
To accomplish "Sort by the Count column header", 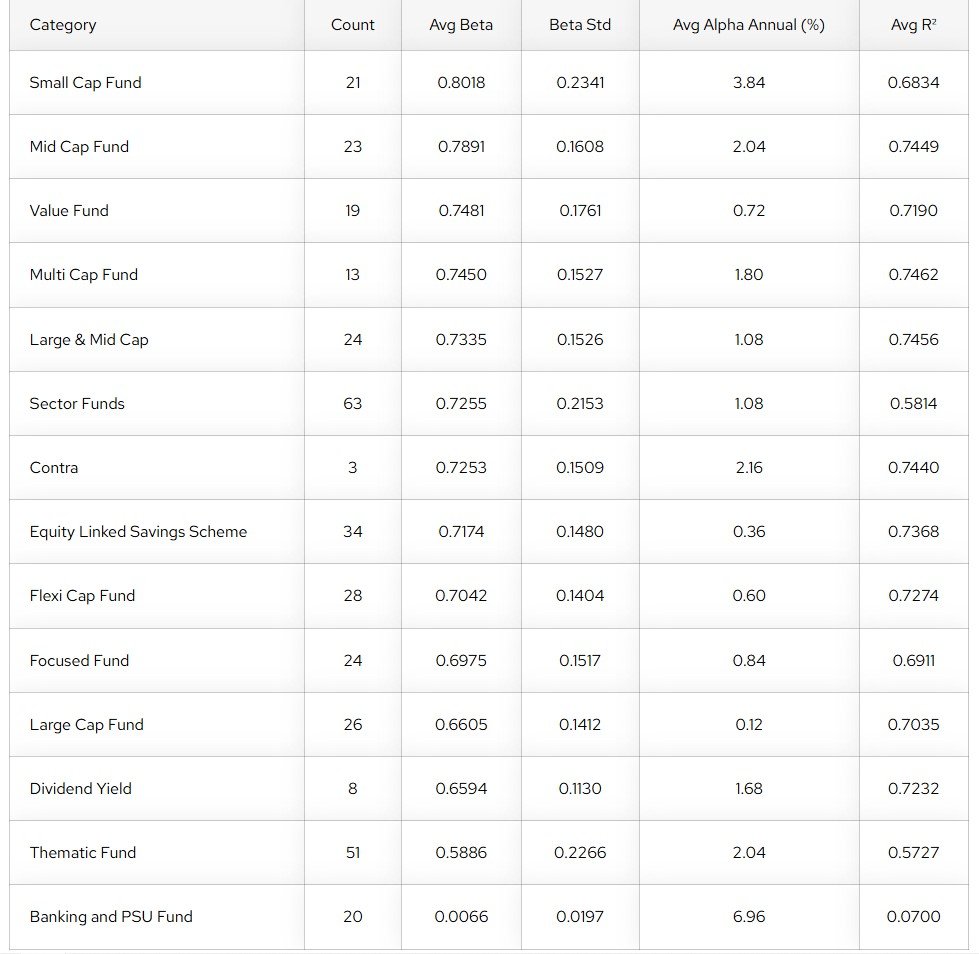I will pyautogui.click(x=353, y=25).
